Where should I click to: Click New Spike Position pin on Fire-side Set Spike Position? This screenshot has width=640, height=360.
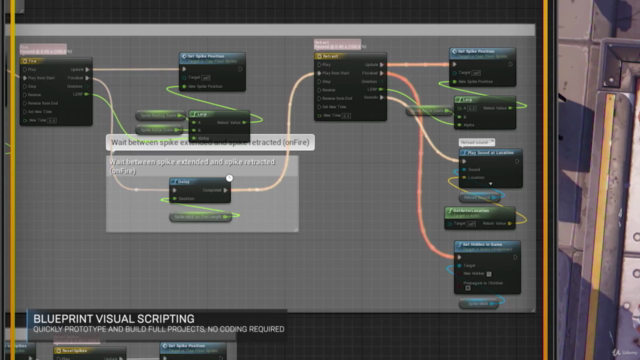coord(184,87)
